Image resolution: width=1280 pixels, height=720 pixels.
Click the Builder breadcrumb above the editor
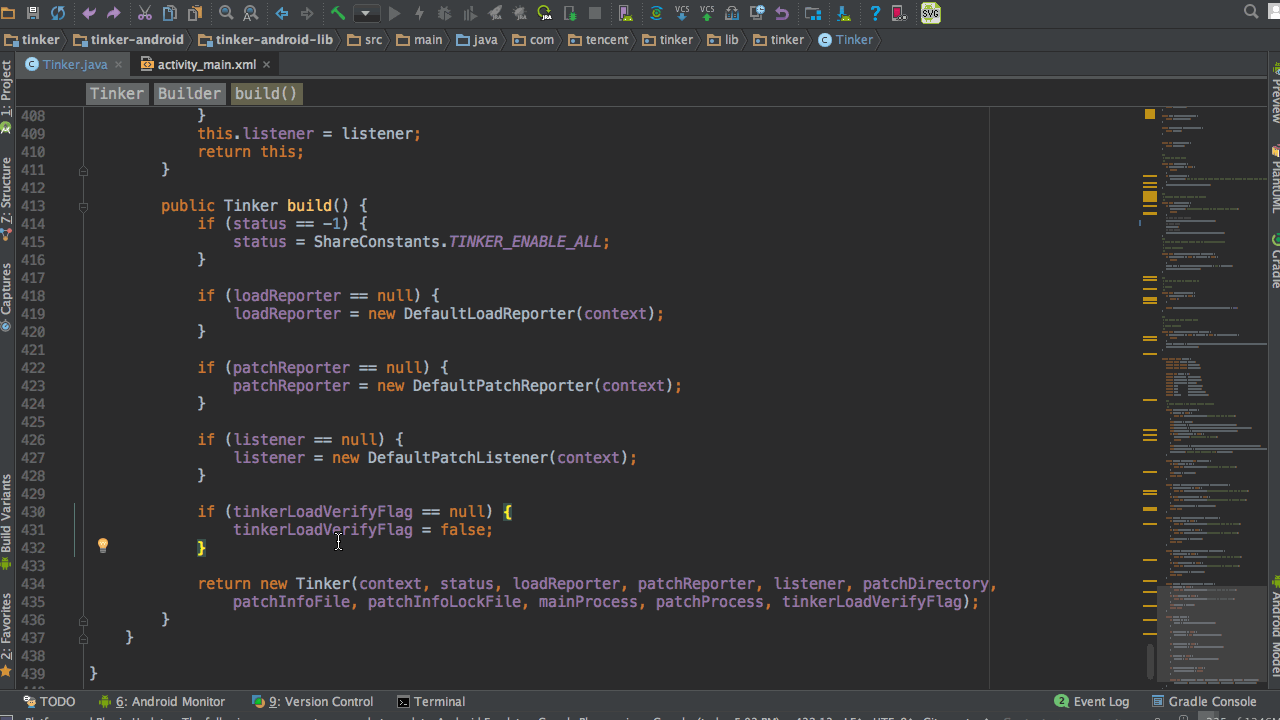coord(189,93)
